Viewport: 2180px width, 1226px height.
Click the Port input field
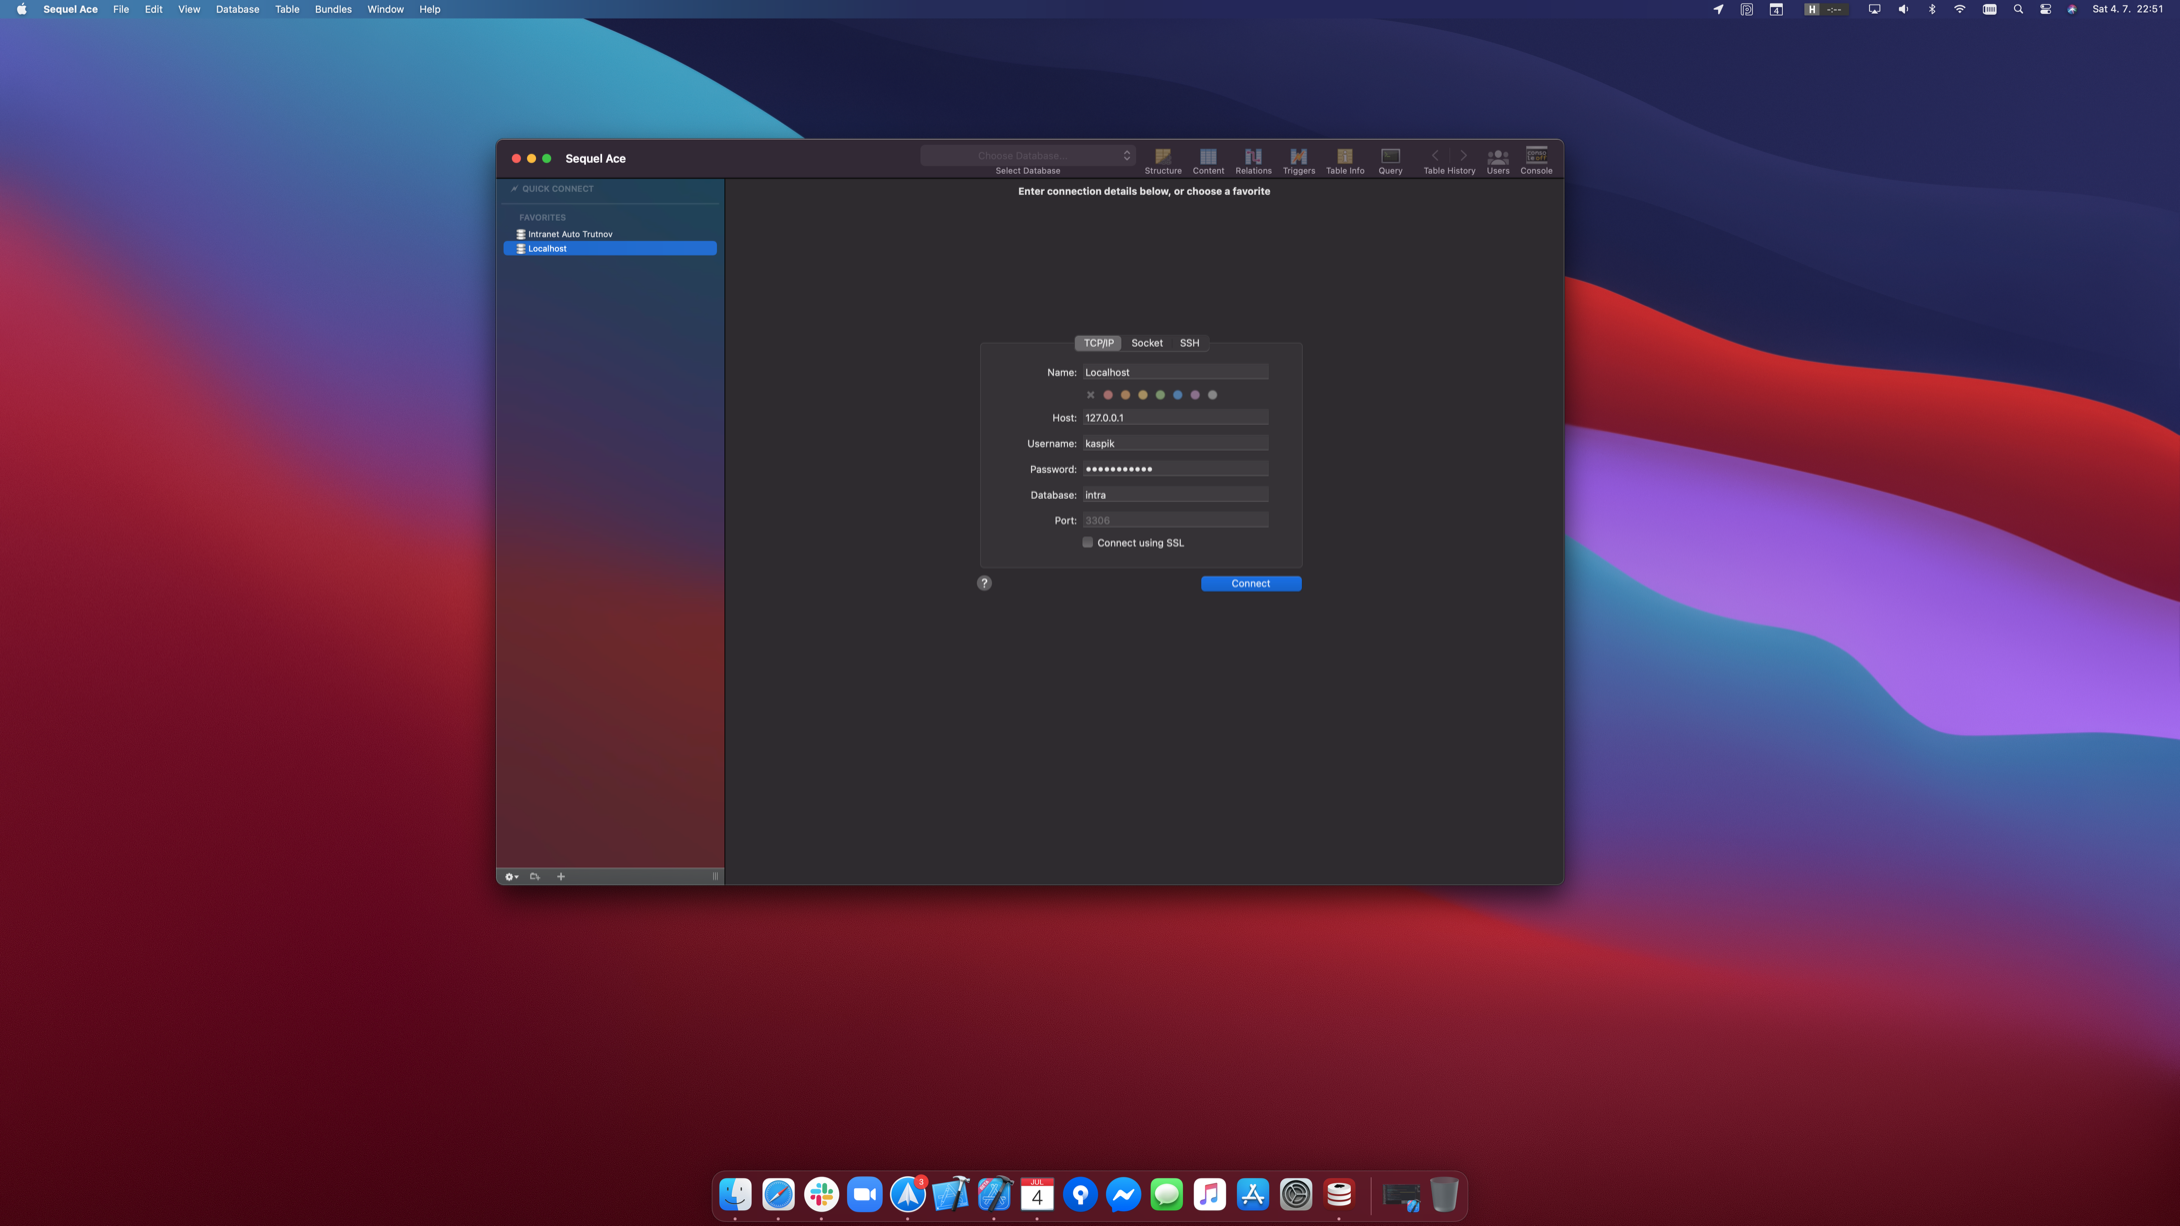(1175, 520)
